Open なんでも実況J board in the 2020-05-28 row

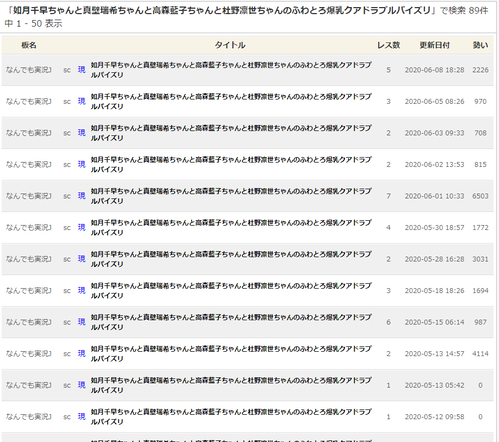(x=29, y=259)
